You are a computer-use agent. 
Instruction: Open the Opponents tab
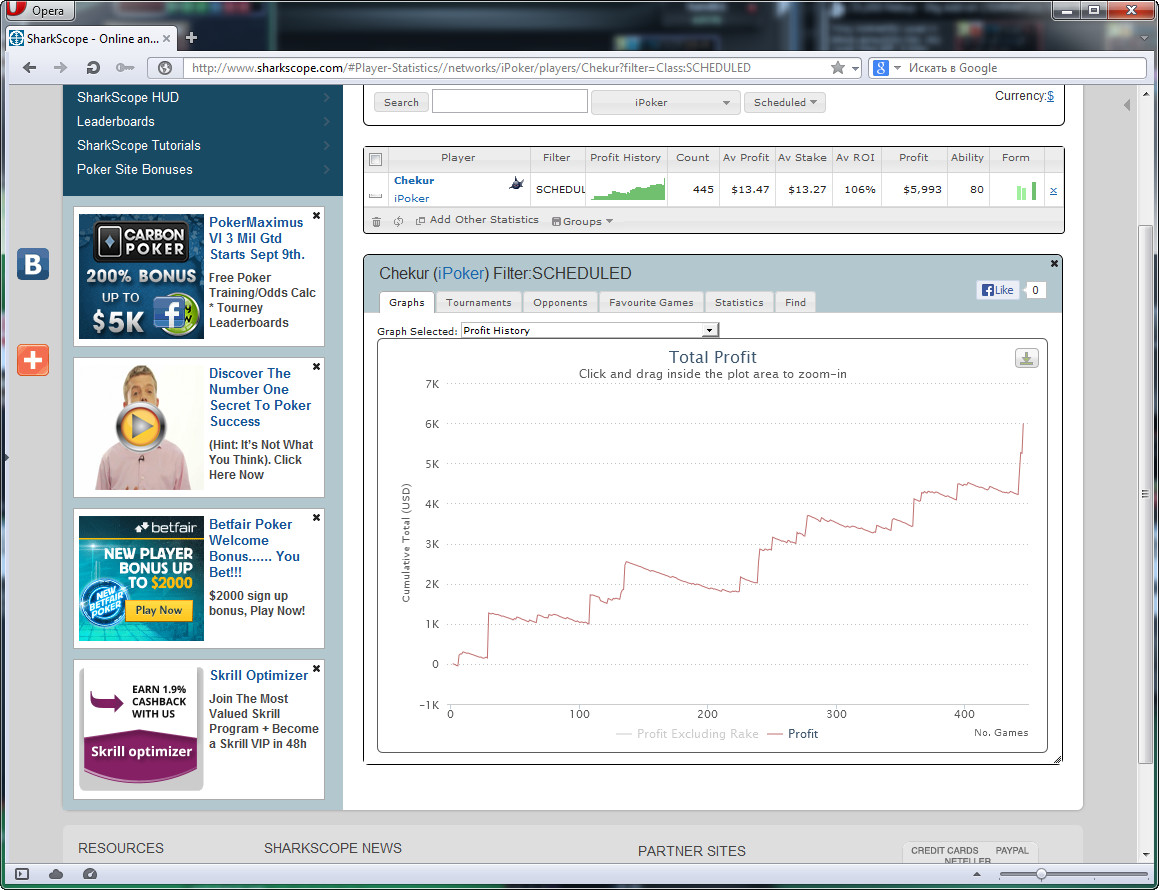[x=560, y=302]
